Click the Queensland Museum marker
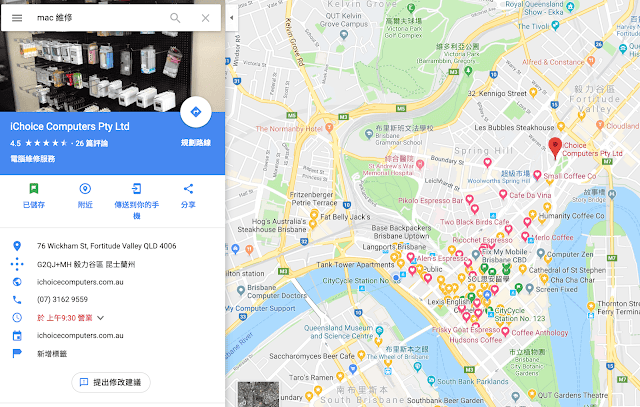640x407 pixels. click(380, 331)
